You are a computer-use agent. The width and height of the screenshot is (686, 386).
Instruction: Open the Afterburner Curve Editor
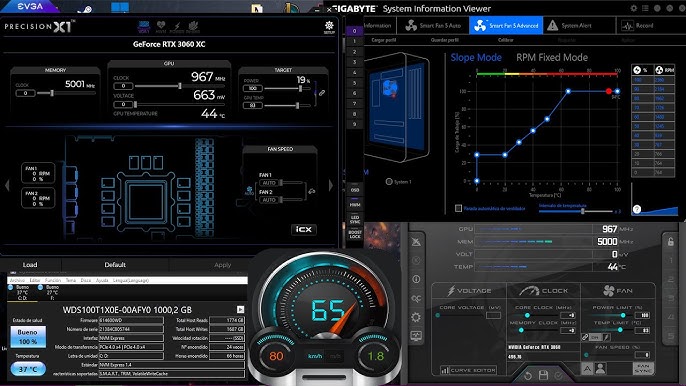(468, 370)
